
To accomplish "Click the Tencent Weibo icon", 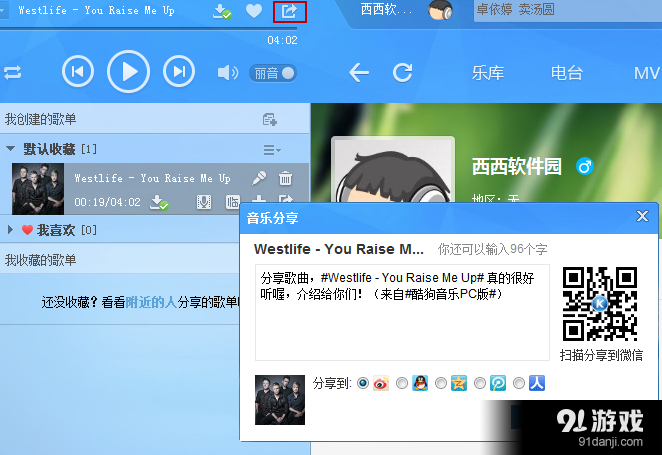I will (498, 383).
